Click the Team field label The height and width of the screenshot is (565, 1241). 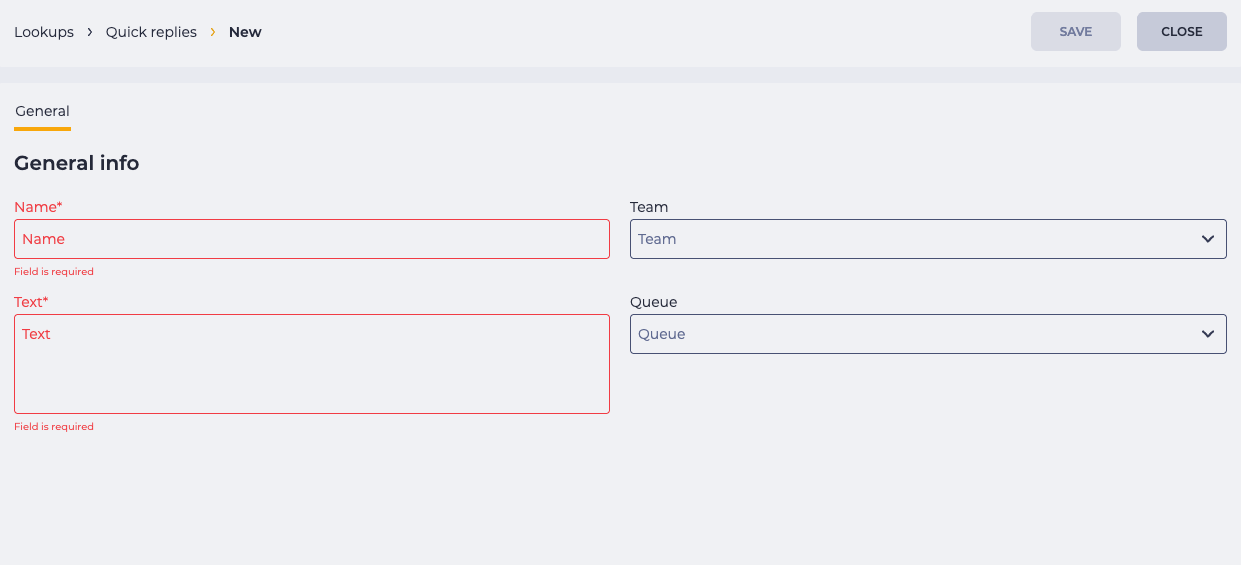[649, 207]
